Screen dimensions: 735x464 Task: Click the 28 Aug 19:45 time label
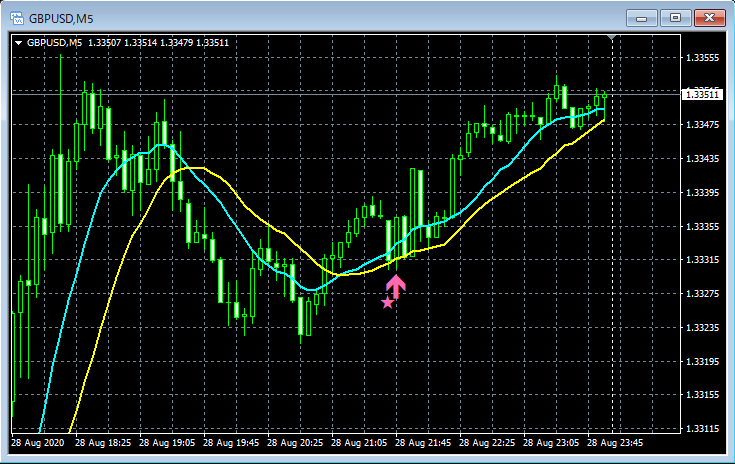tap(231, 442)
